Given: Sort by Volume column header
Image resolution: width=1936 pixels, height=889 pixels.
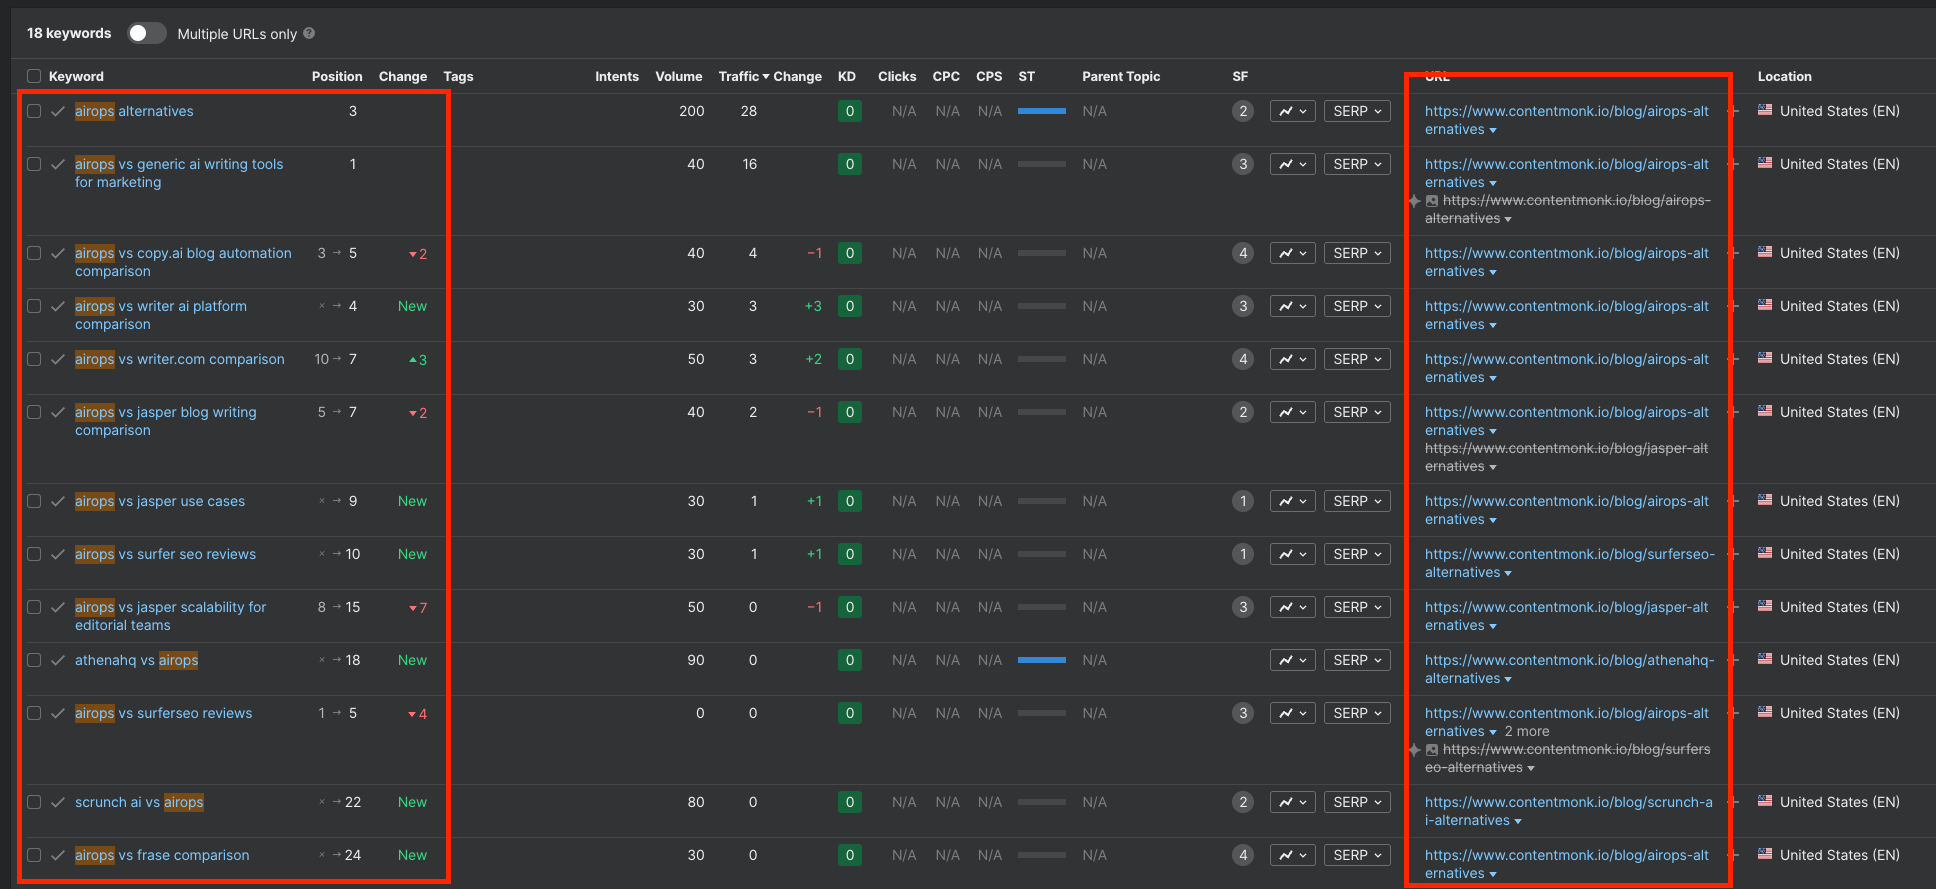Looking at the screenshot, I should point(679,76).
